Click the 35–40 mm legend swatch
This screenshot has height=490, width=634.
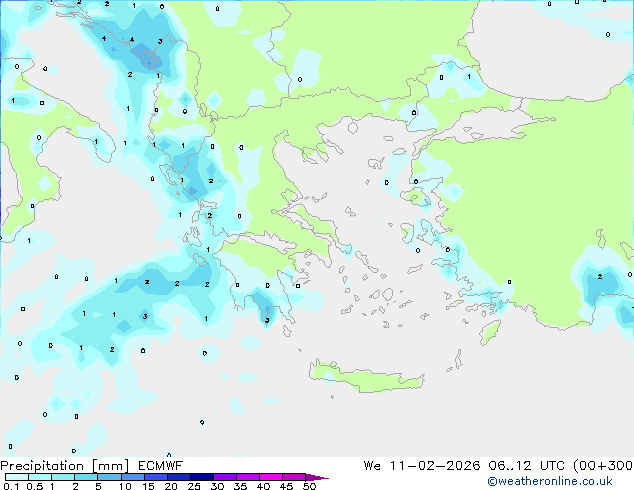[x=247, y=477]
